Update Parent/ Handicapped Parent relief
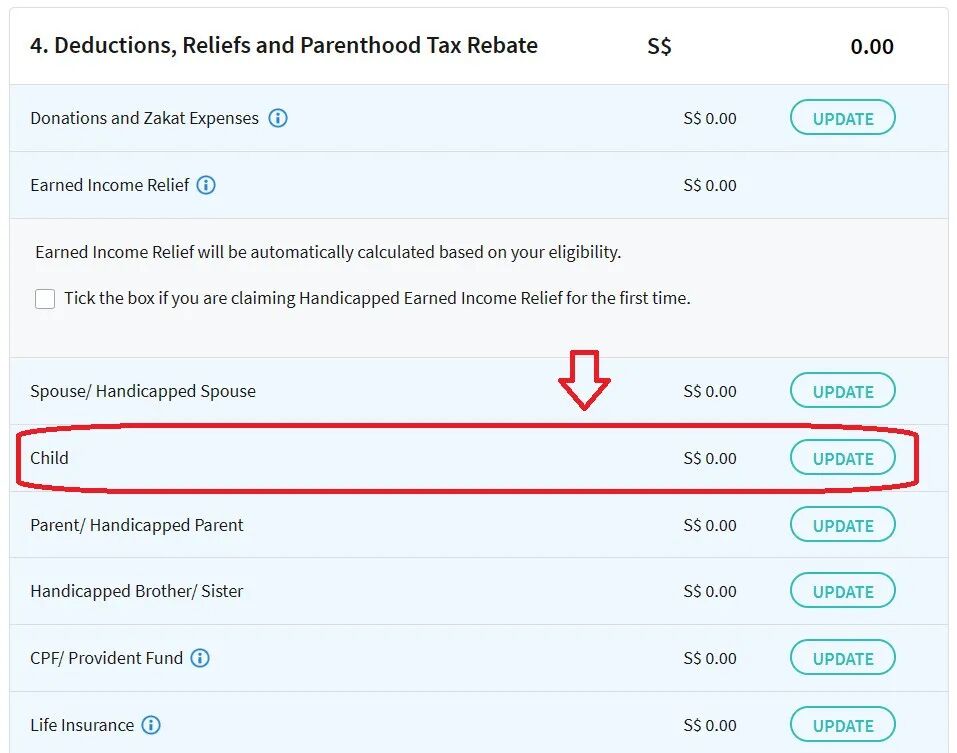957x753 pixels. click(x=842, y=525)
